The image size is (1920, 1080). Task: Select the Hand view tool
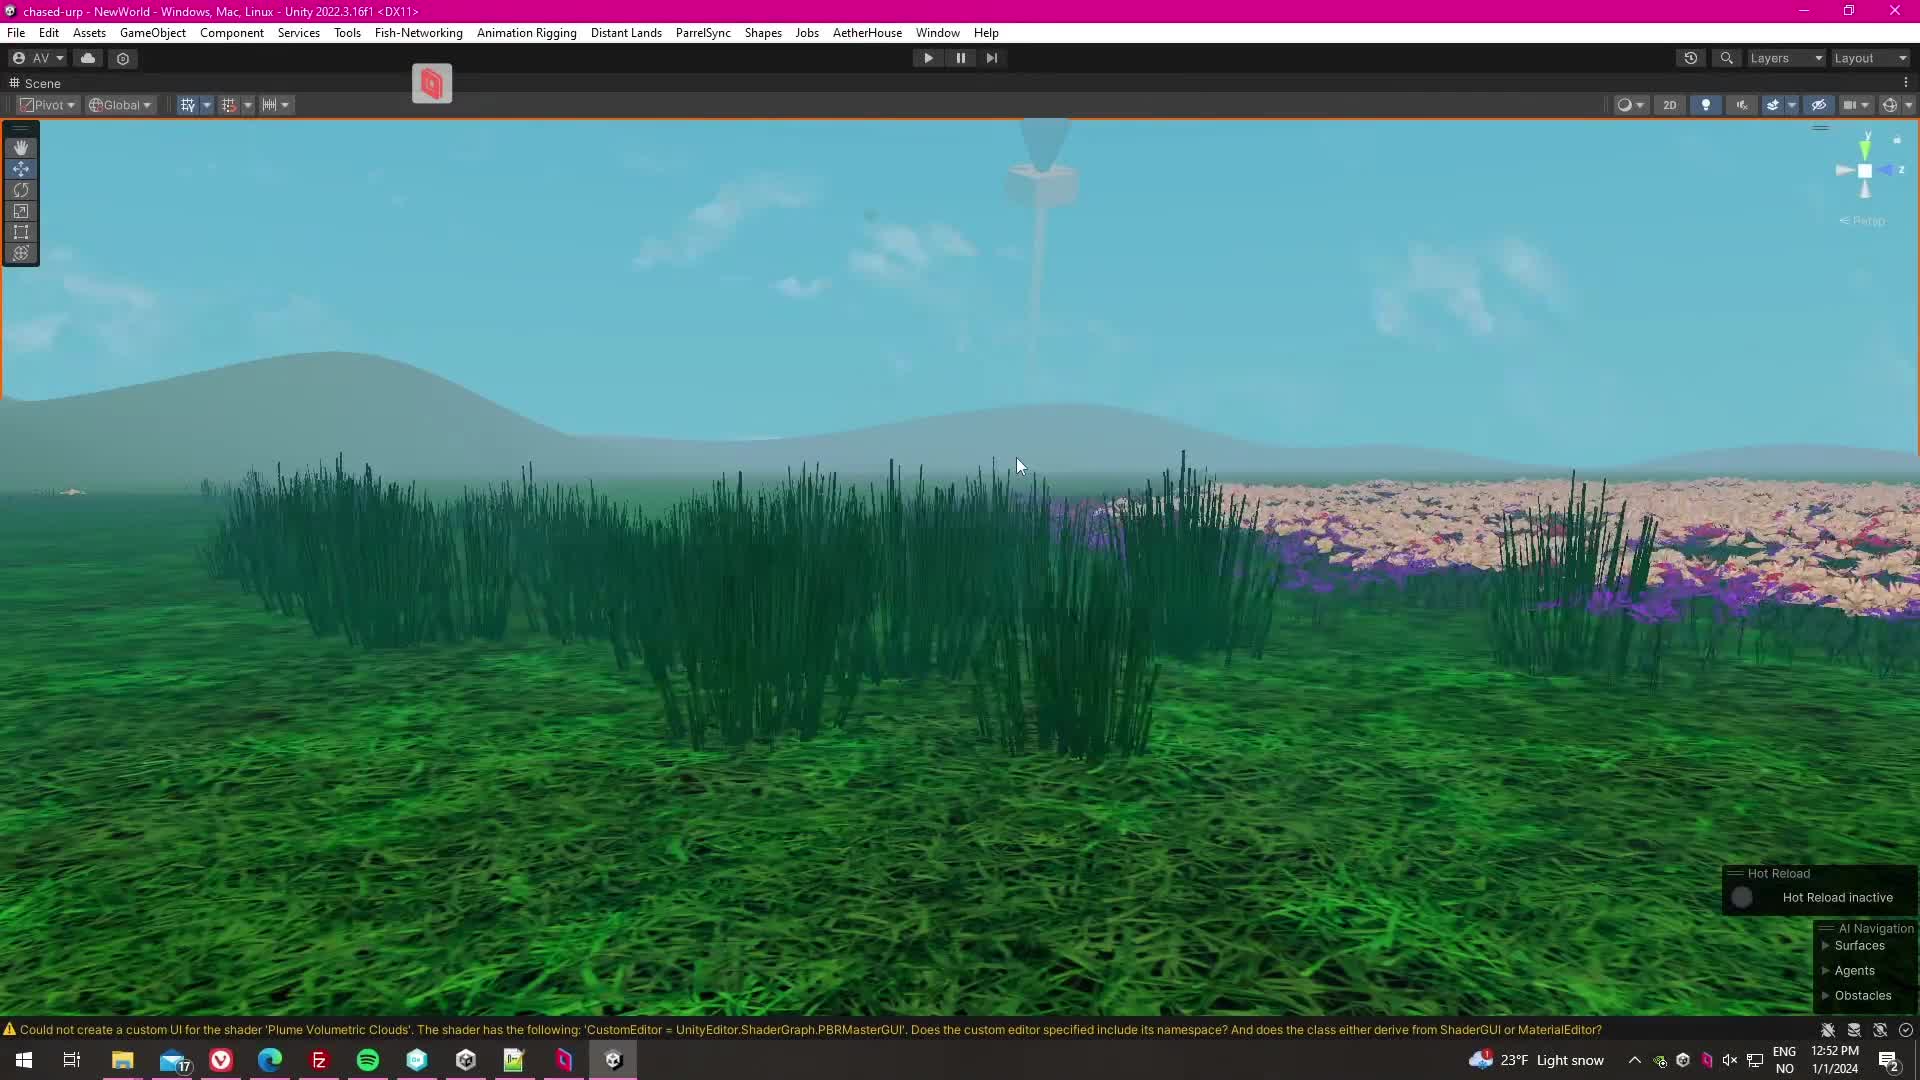point(21,148)
